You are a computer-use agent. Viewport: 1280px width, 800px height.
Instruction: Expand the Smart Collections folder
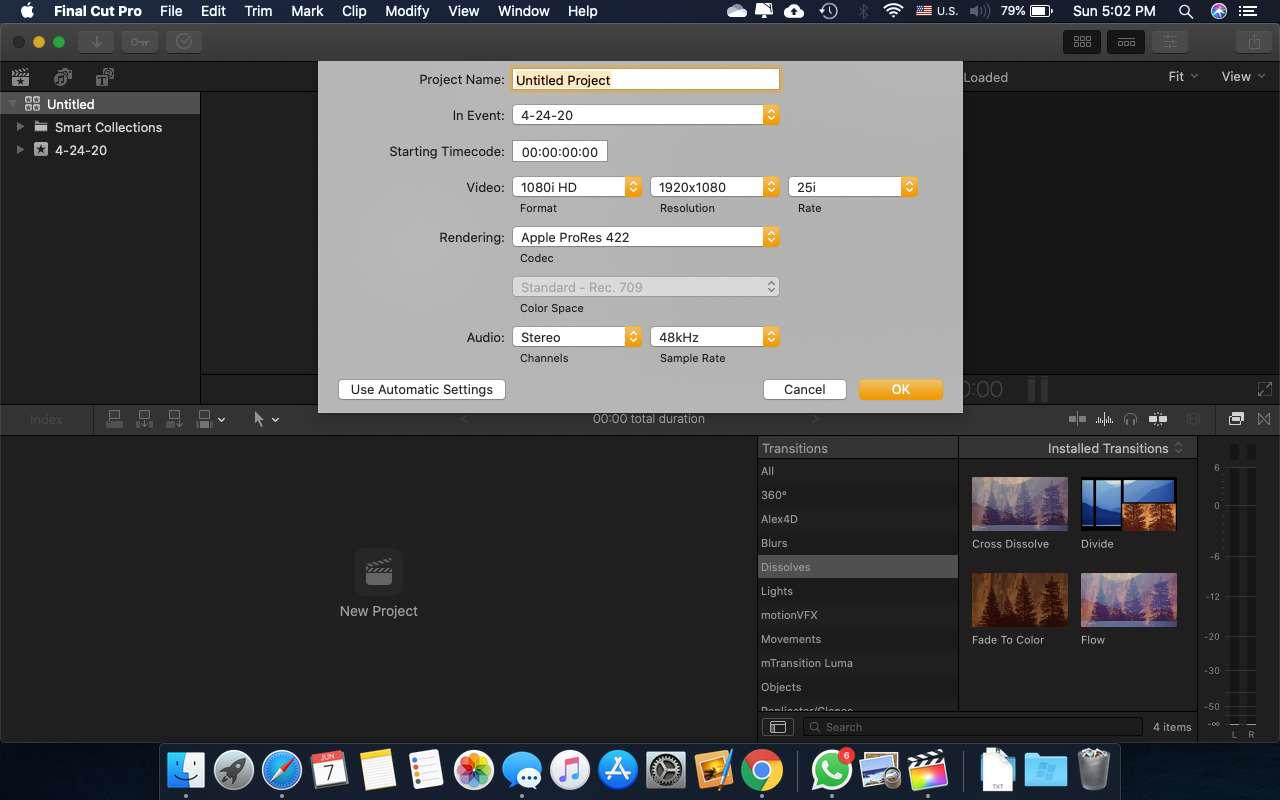click(20, 127)
